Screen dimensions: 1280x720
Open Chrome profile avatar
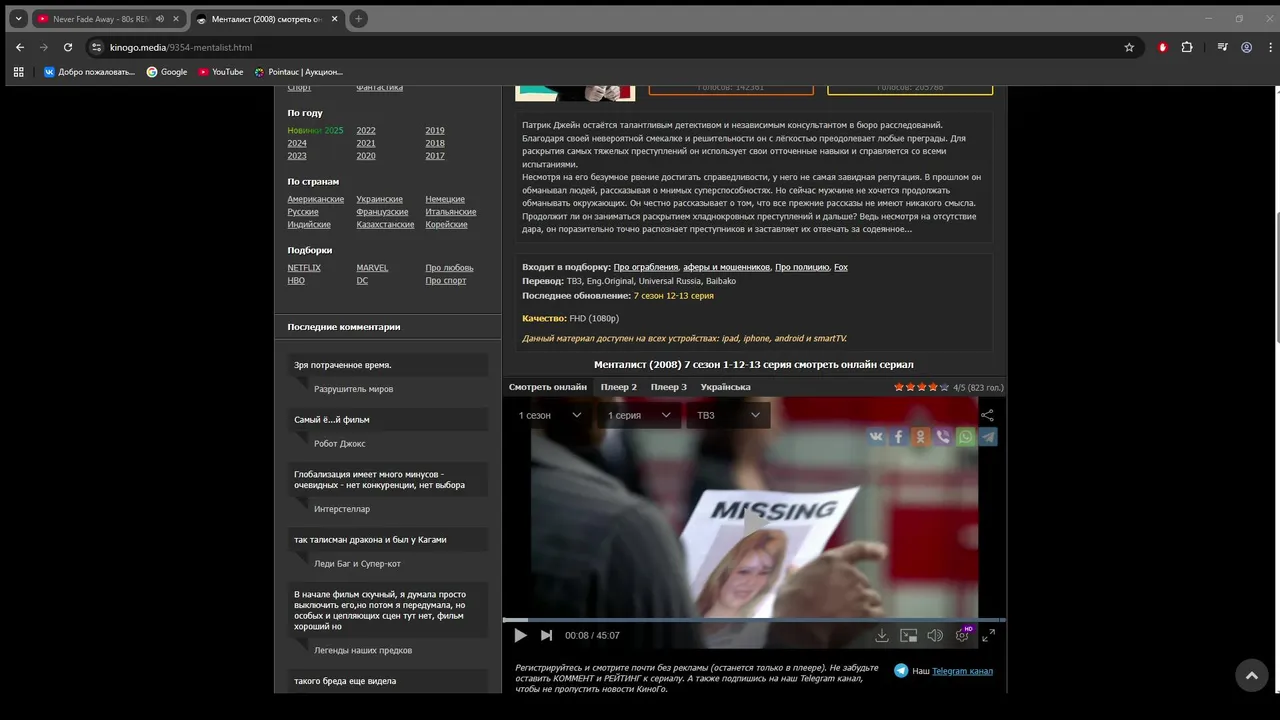tap(1246, 47)
